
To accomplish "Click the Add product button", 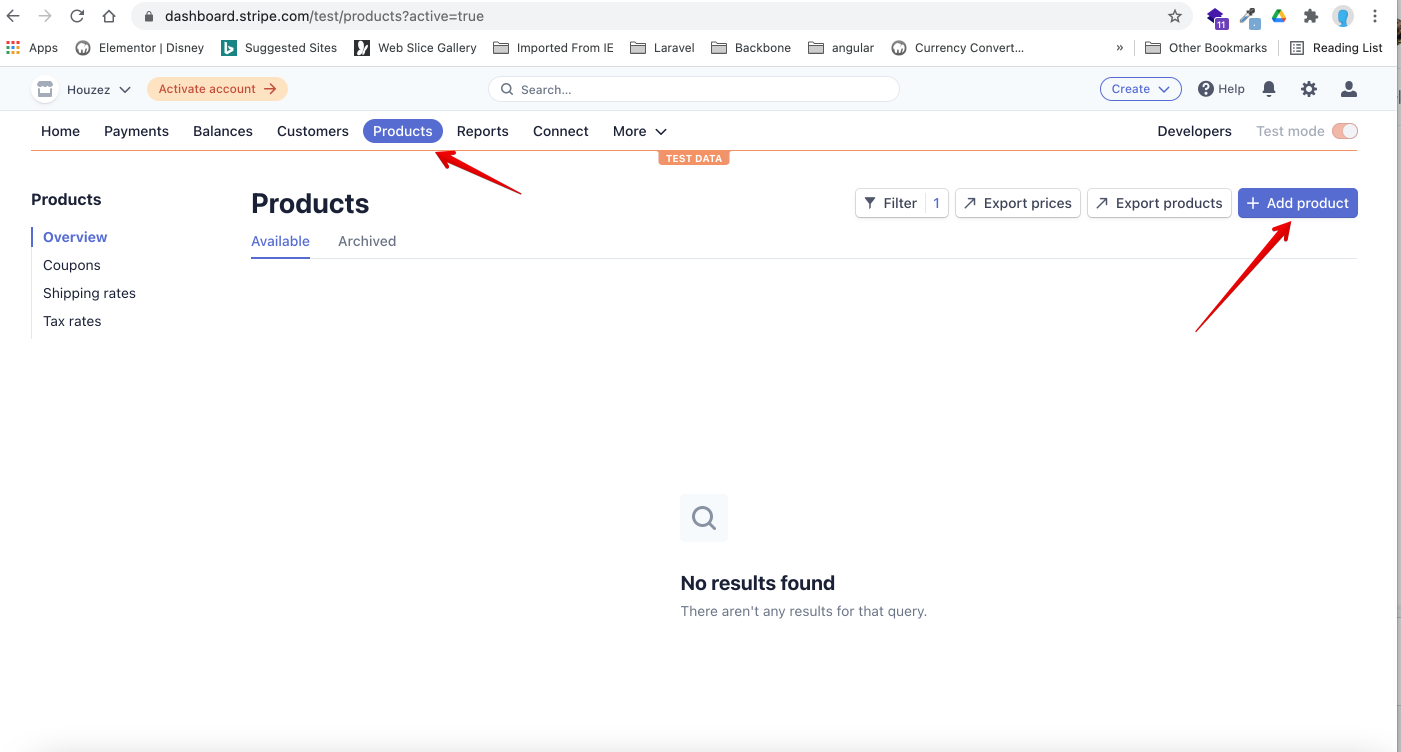I will [x=1298, y=203].
